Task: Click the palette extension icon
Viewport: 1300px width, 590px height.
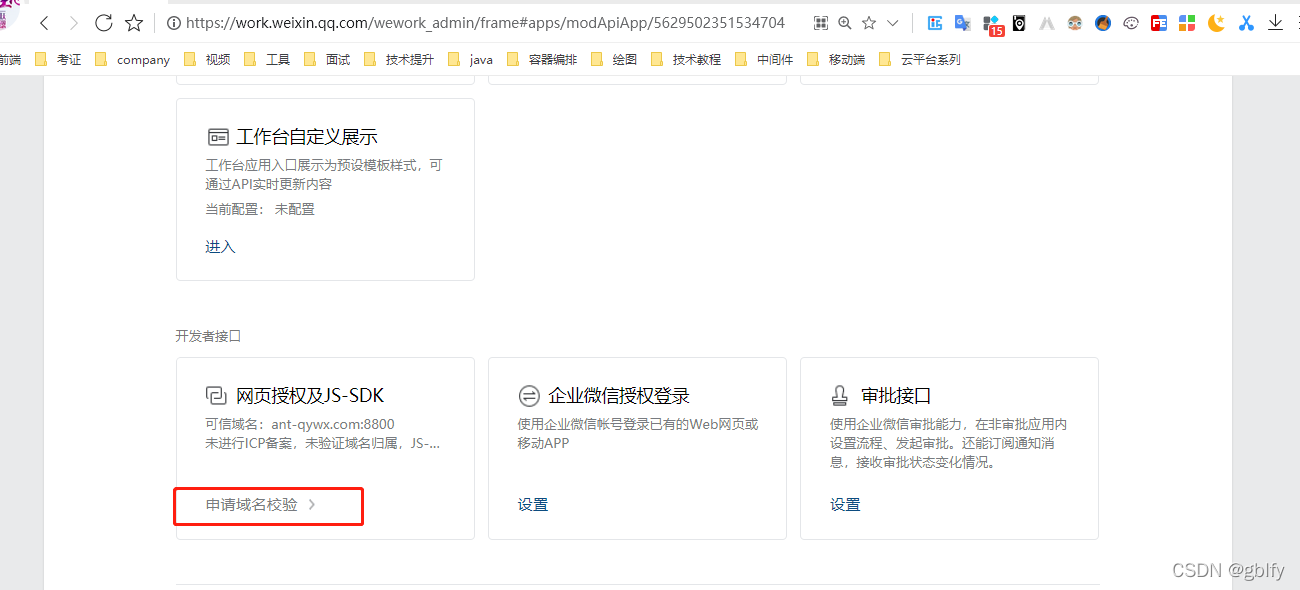Action: coord(1130,22)
